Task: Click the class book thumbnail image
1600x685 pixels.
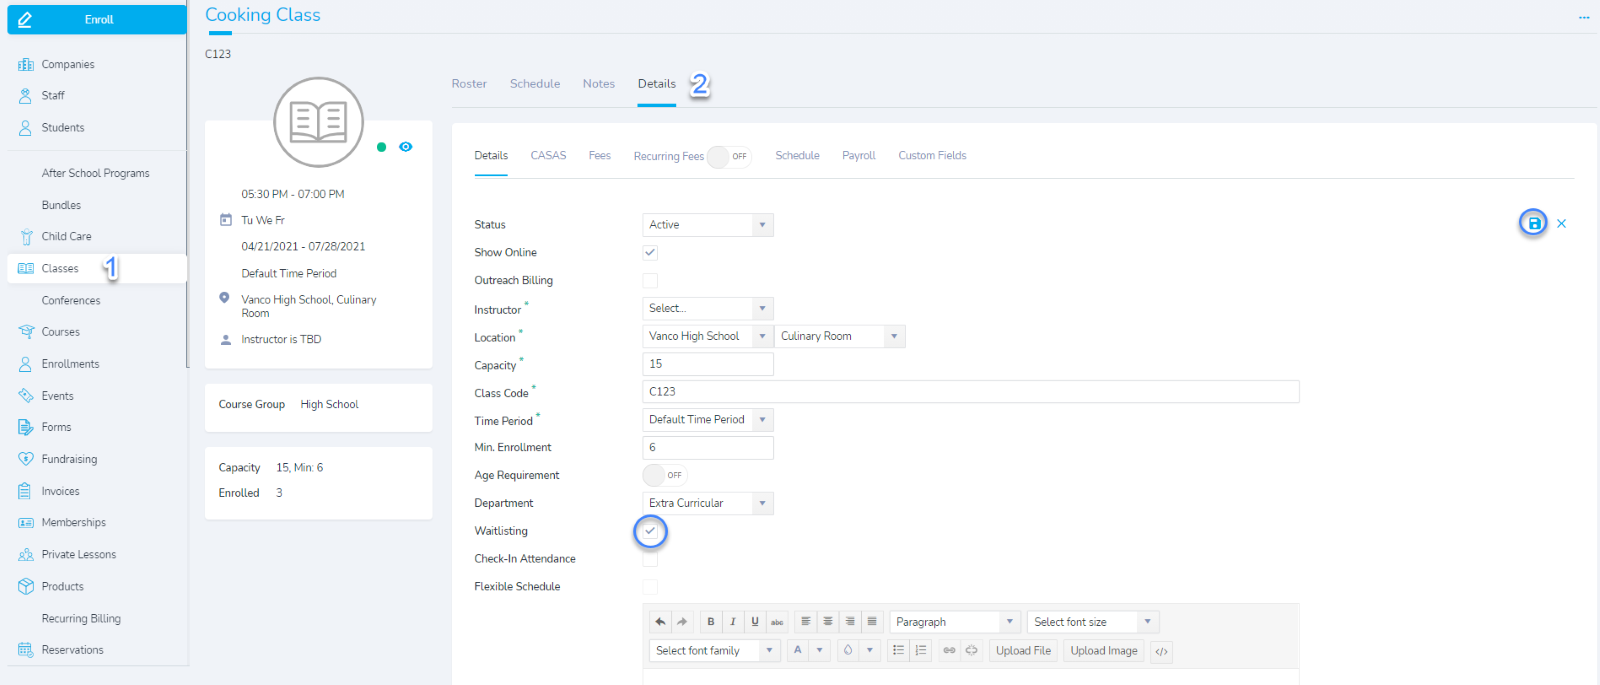Action: (x=318, y=122)
